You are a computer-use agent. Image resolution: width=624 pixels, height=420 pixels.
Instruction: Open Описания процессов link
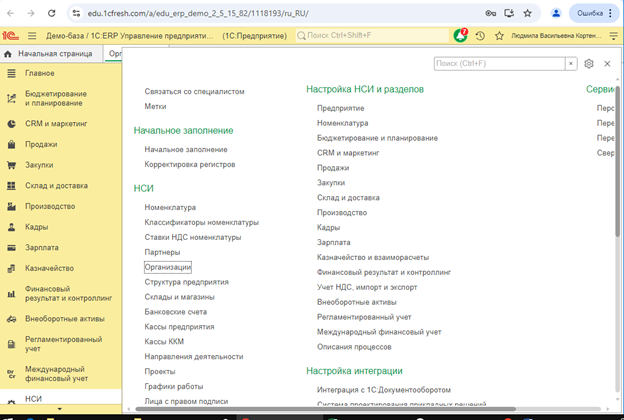354,347
